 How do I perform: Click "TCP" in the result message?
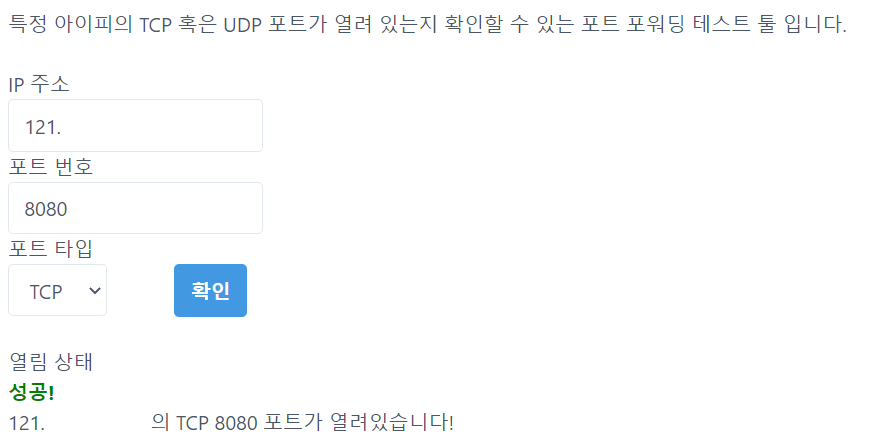click(x=192, y=422)
